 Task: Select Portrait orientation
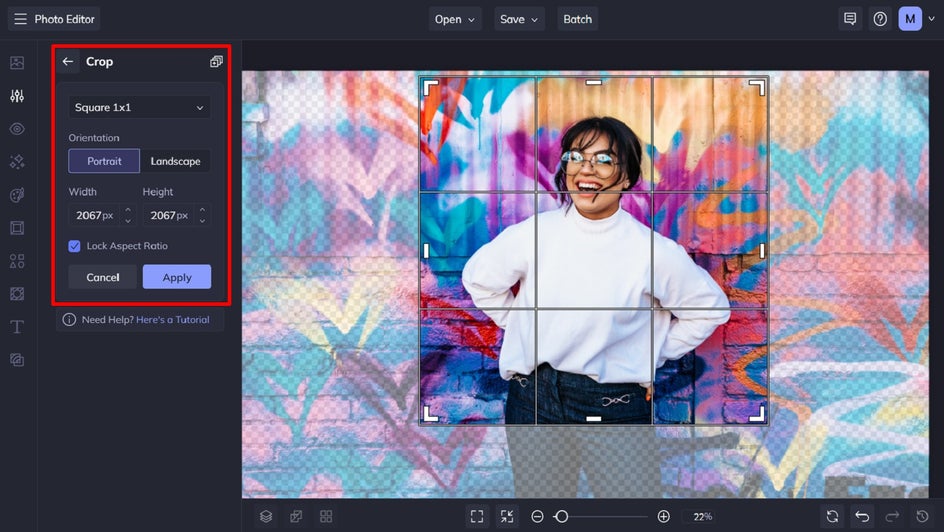(104, 161)
